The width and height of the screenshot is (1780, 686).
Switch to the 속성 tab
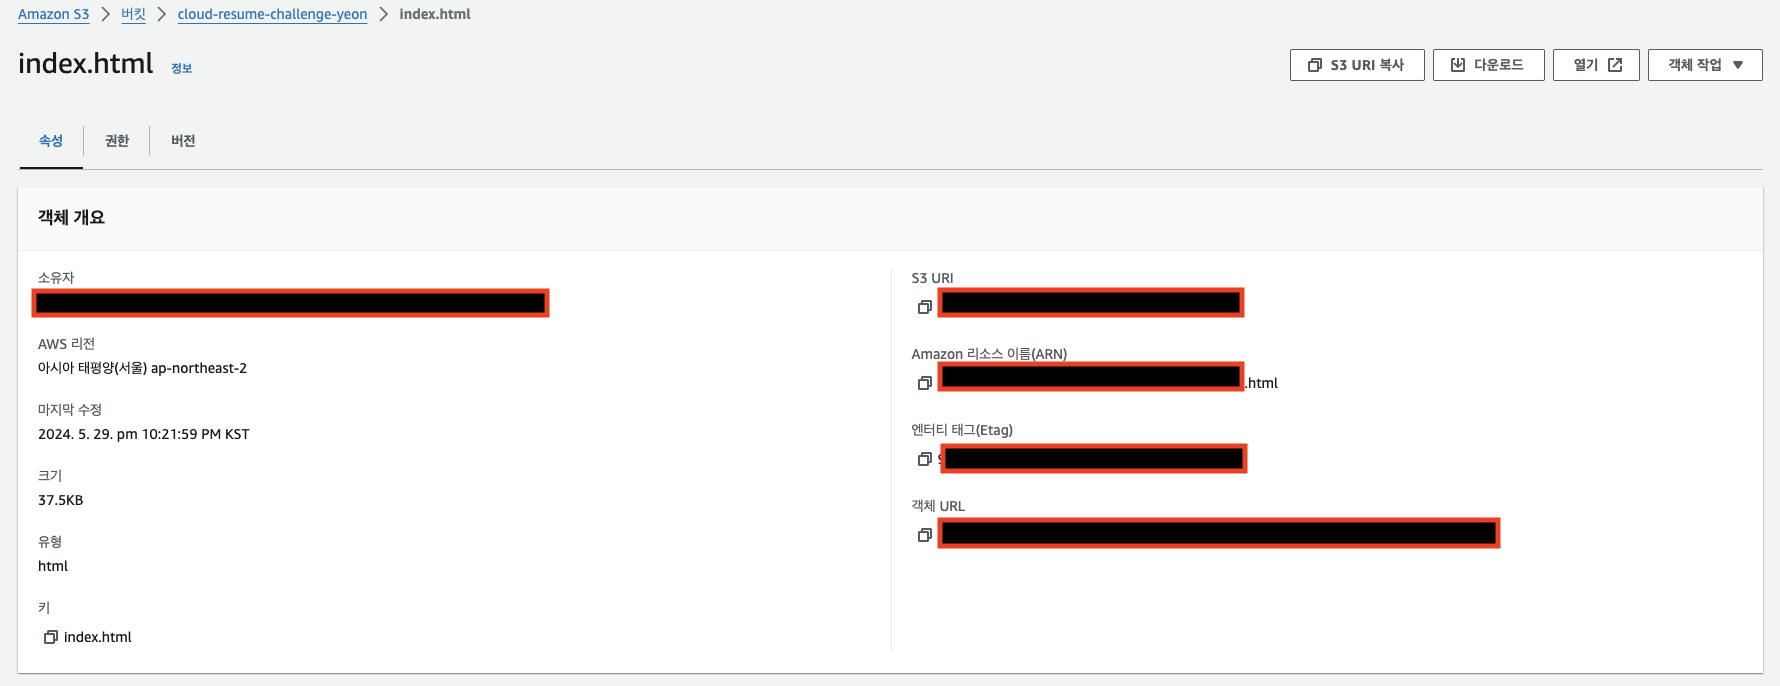tap(51, 141)
